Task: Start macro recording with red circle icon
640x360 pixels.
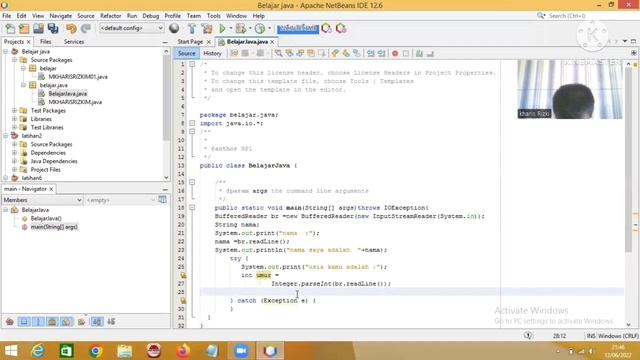Action: pos(395,53)
